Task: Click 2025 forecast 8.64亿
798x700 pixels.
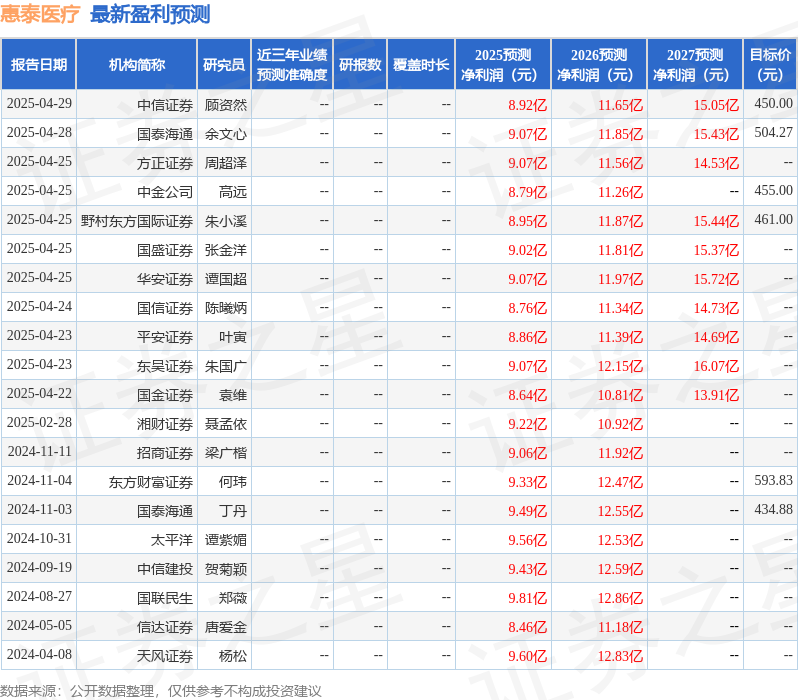Action: point(527,396)
